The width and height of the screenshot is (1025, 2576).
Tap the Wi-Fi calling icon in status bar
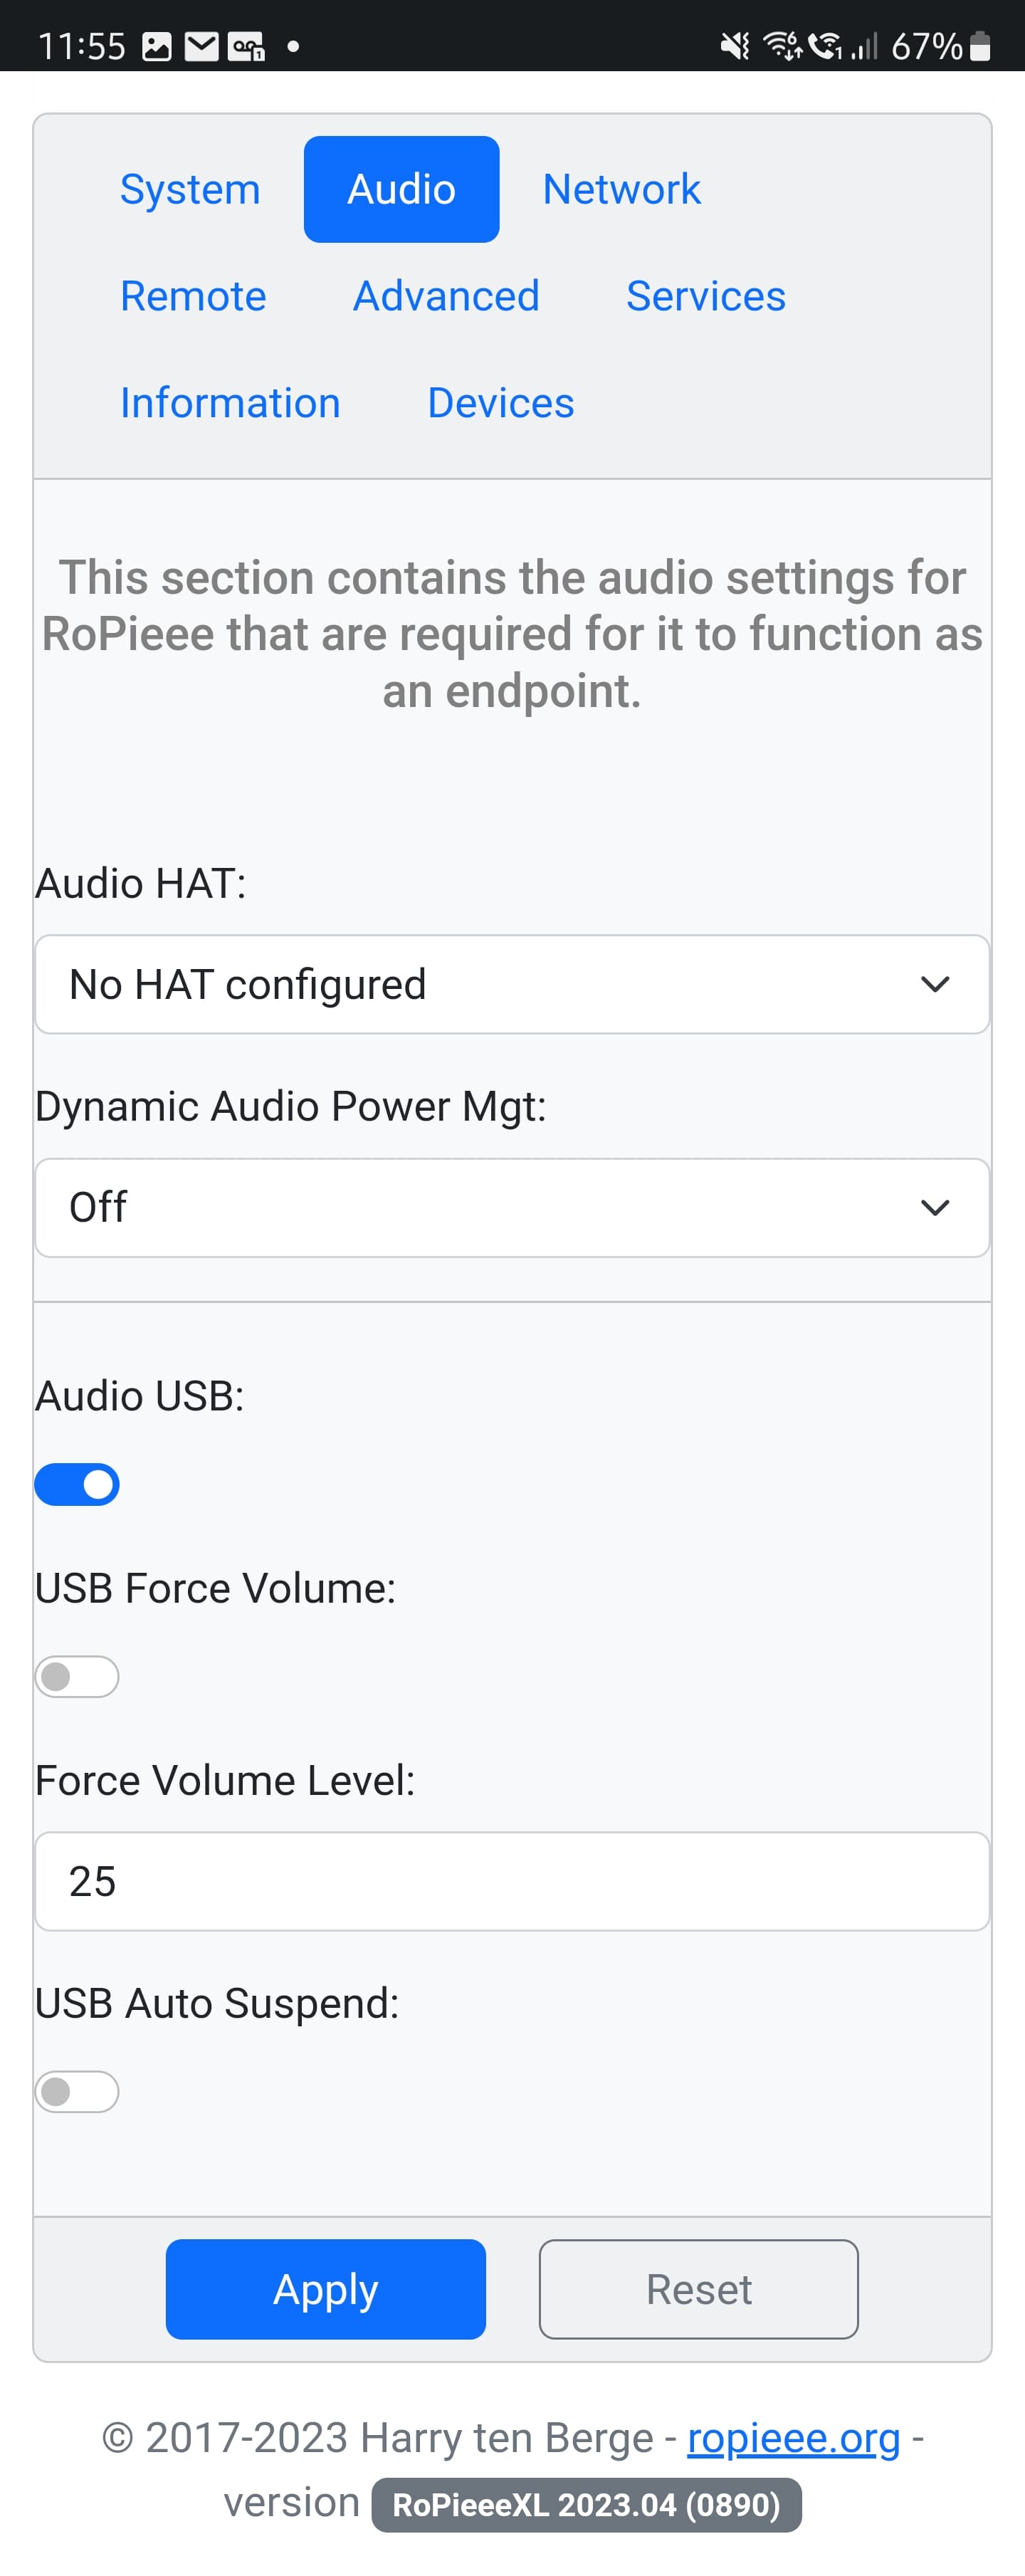(x=825, y=46)
